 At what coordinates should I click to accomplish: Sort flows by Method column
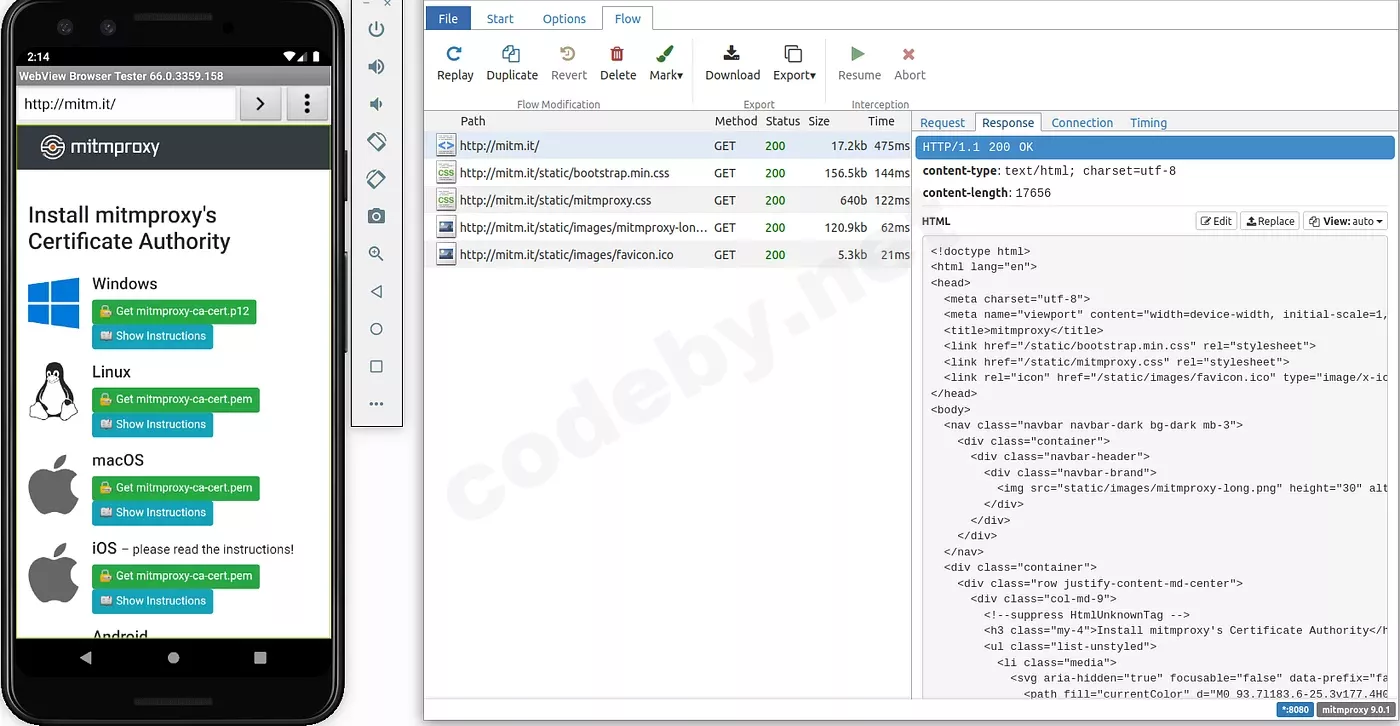(x=736, y=121)
